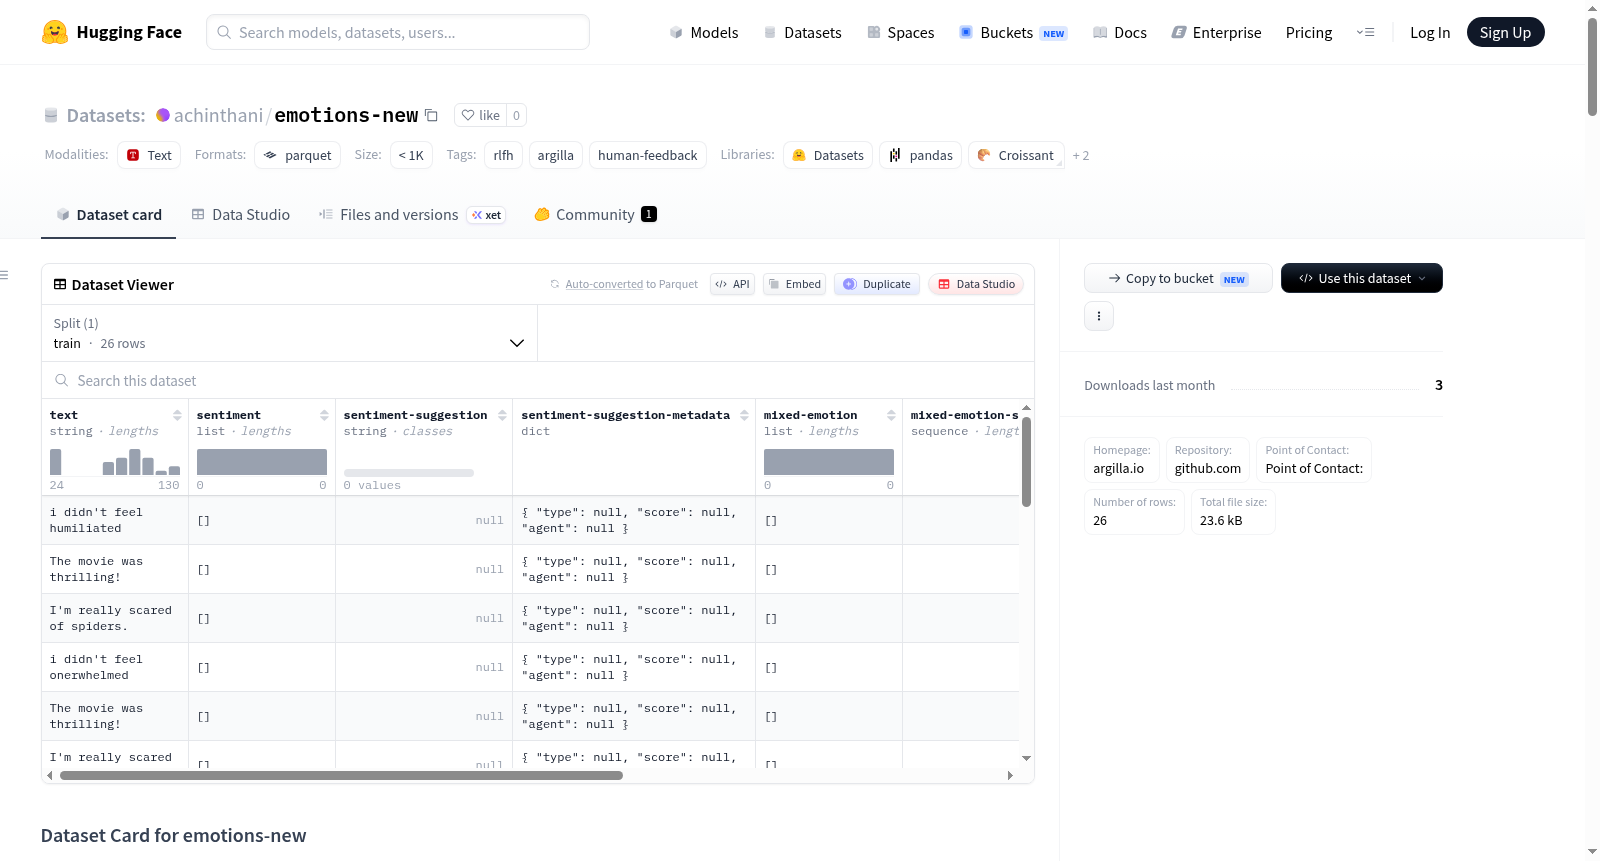Viewport: 1600px width, 861px height.
Task: Click the argilla tag
Action: tap(555, 155)
